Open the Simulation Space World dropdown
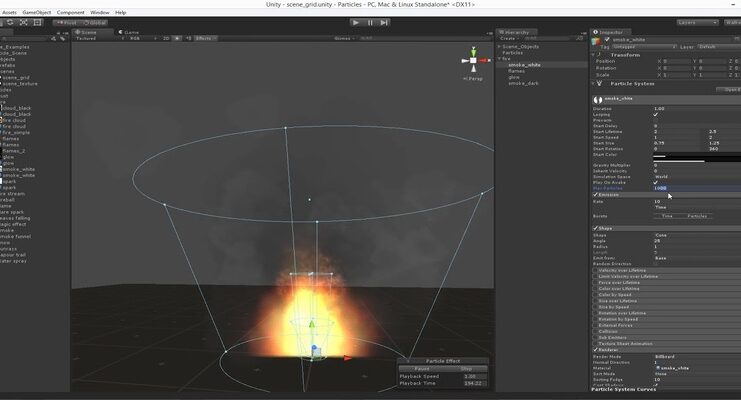 [x=697, y=177]
